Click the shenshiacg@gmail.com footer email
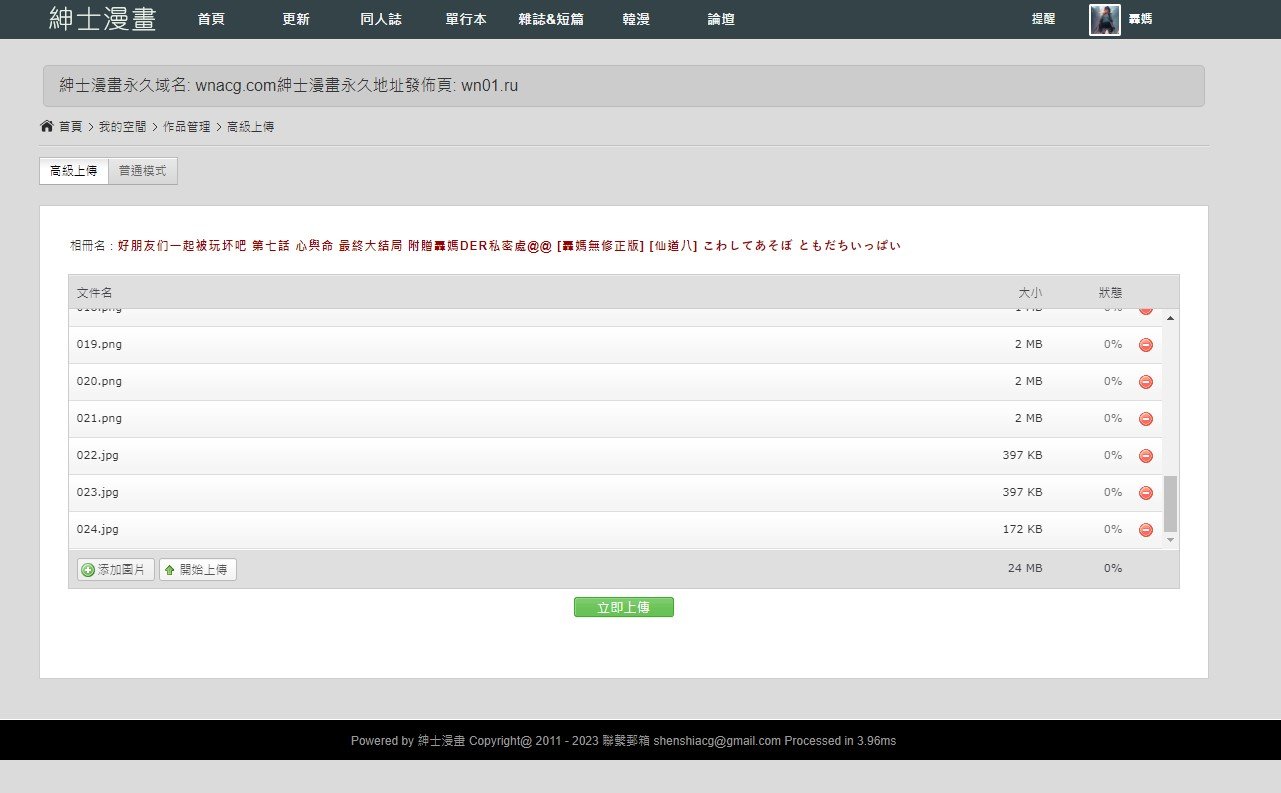 tap(717, 741)
